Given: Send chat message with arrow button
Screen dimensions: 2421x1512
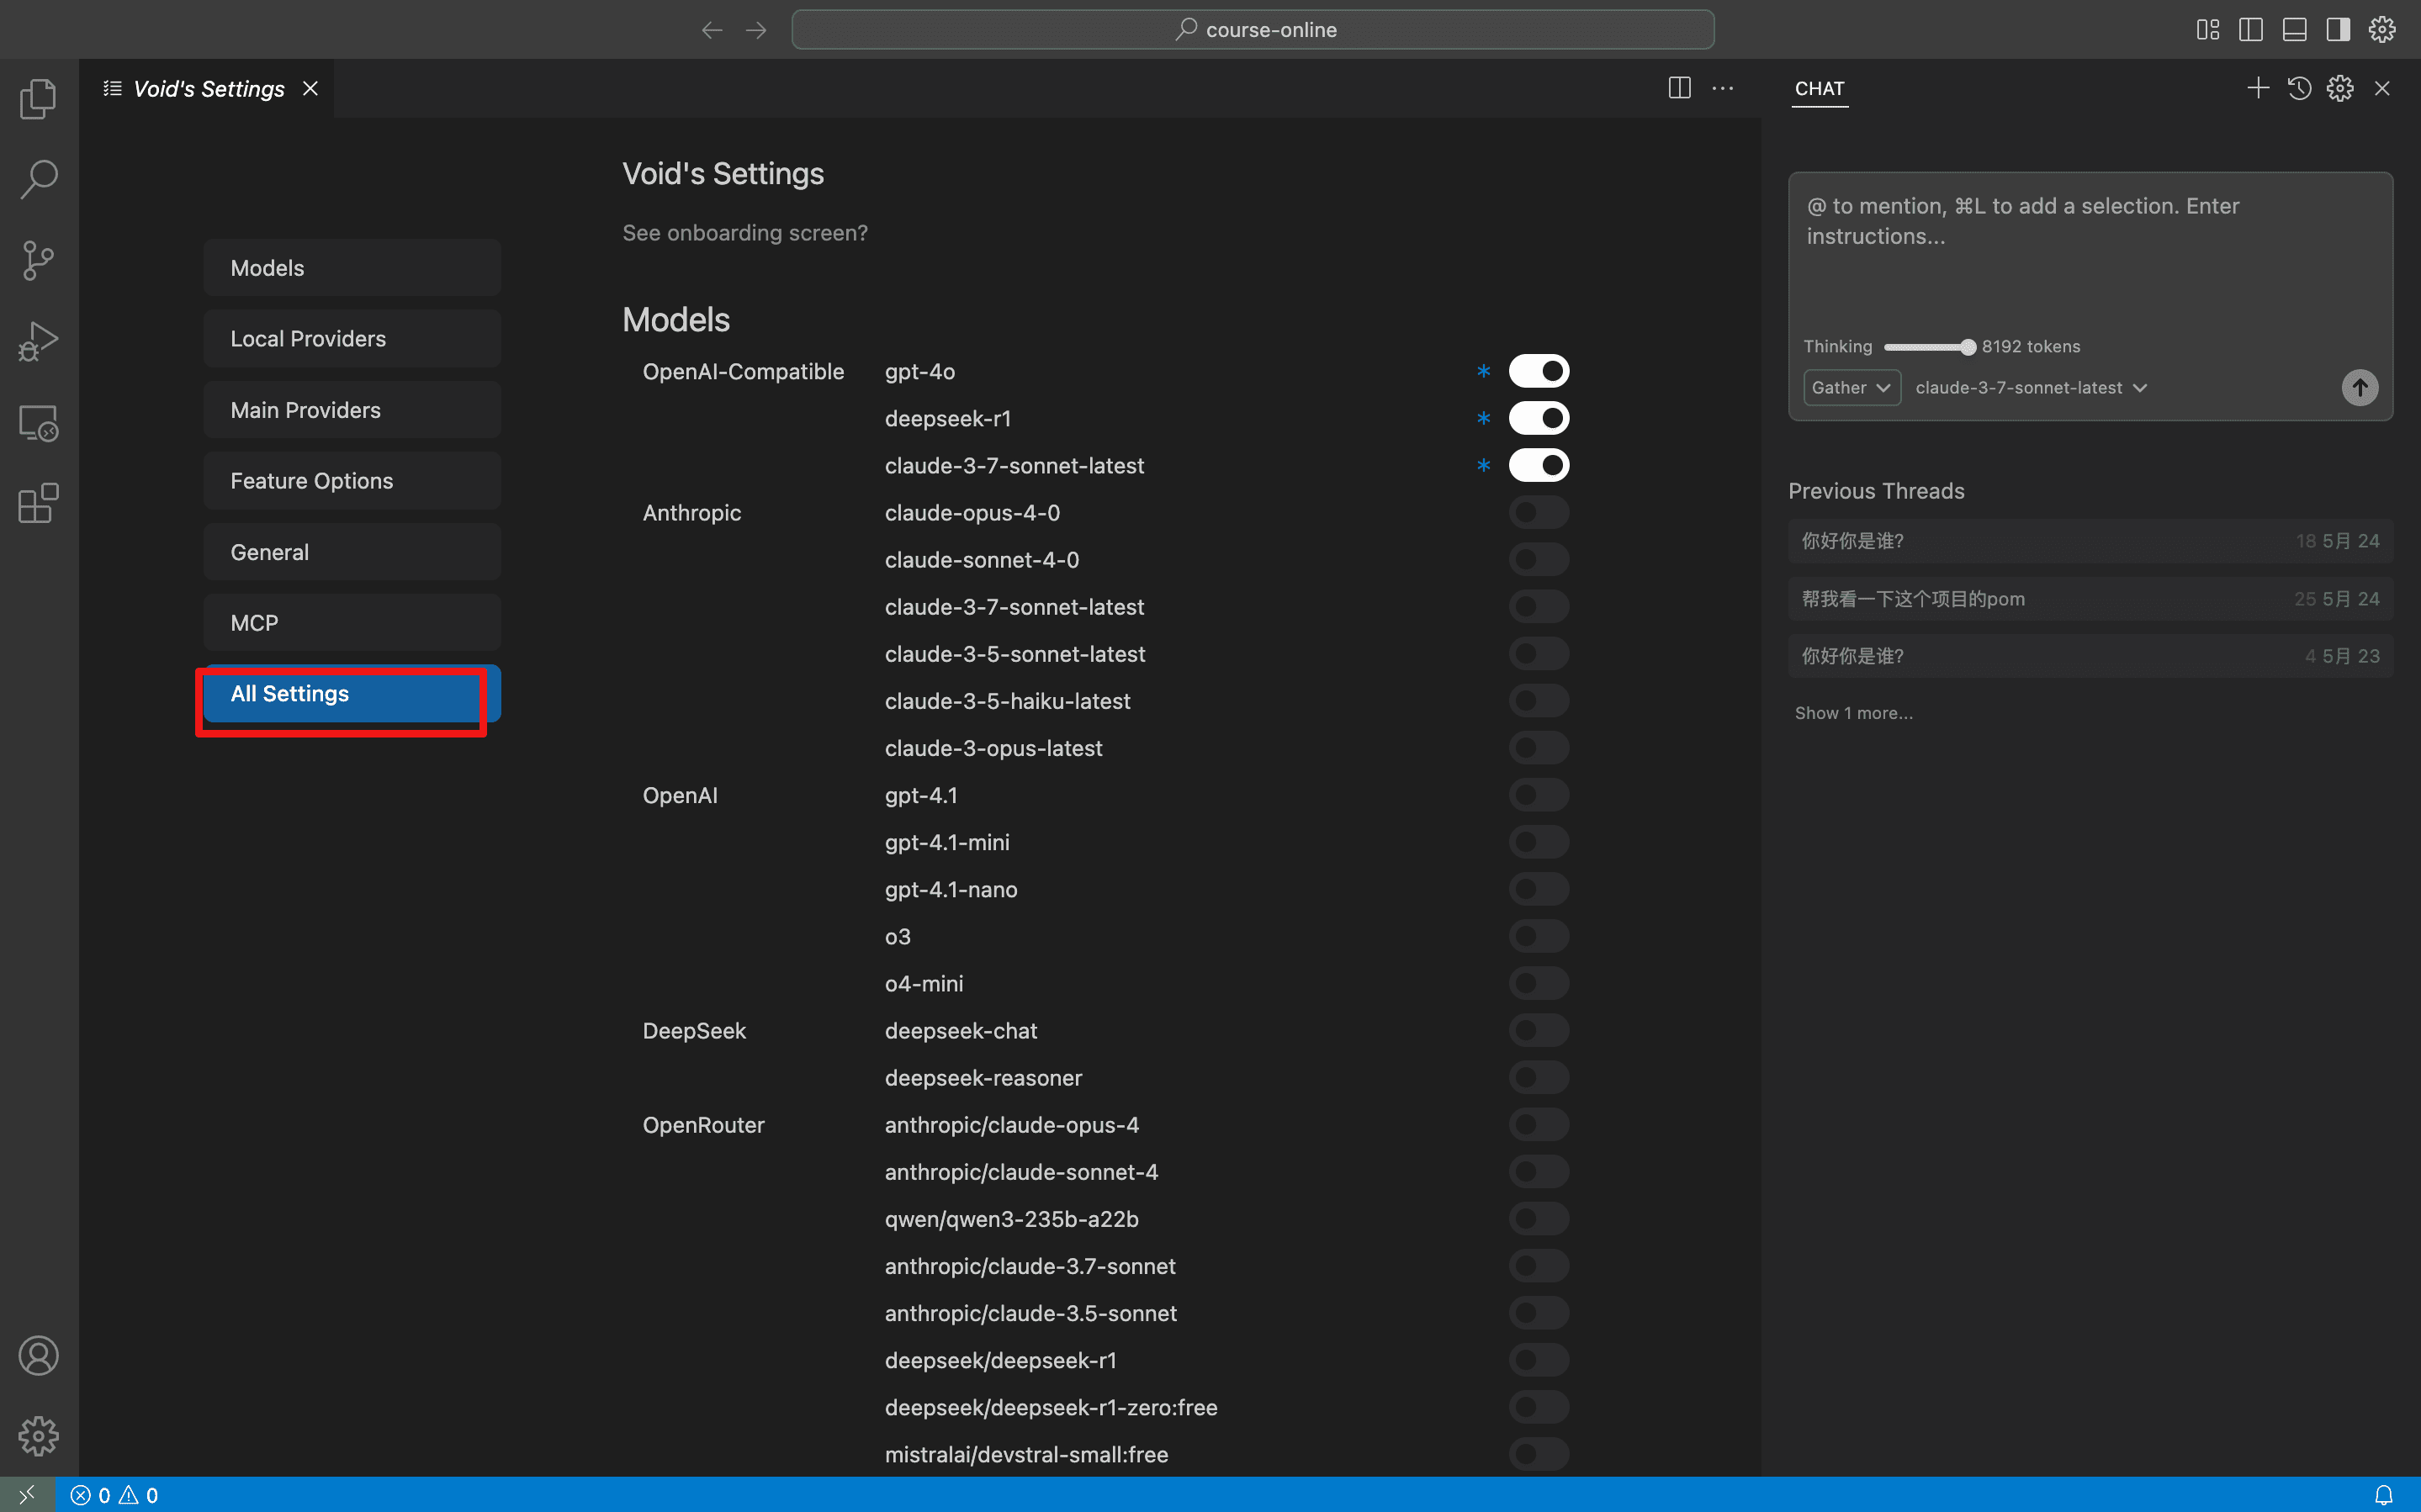Looking at the screenshot, I should pyautogui.click(x=2360, y=387).
